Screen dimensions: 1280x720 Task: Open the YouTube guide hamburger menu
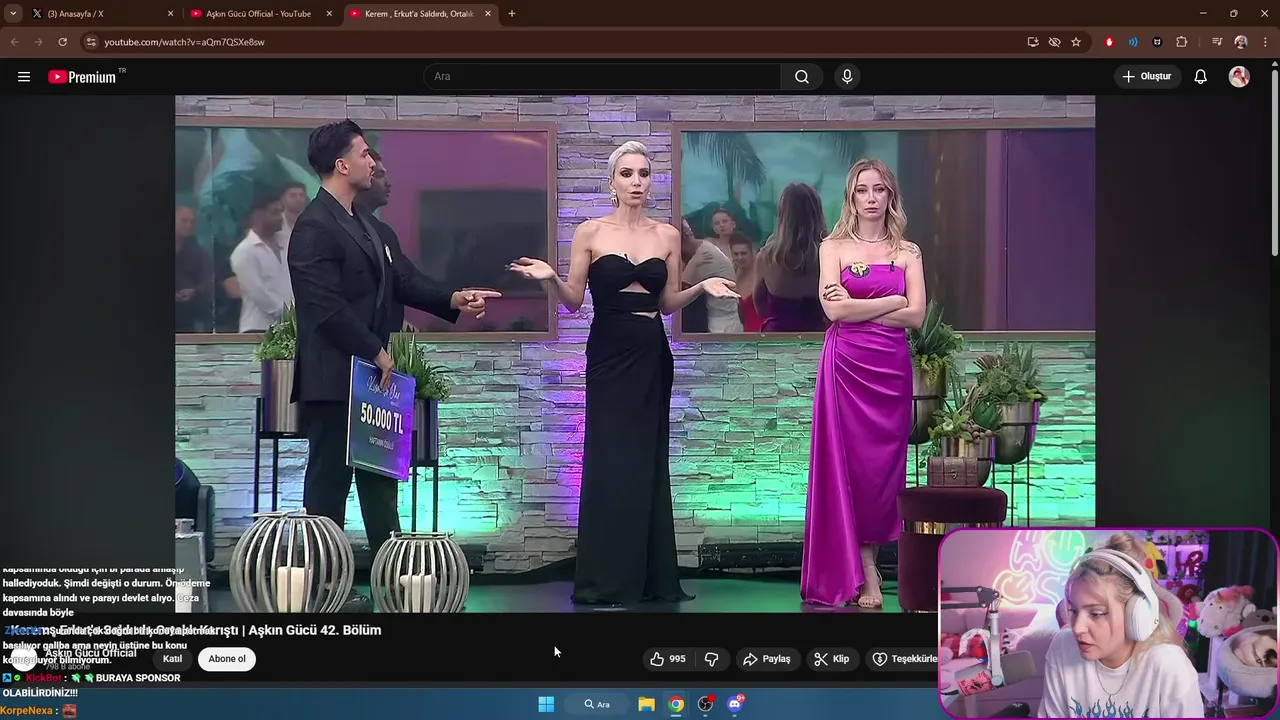(24, 77)
